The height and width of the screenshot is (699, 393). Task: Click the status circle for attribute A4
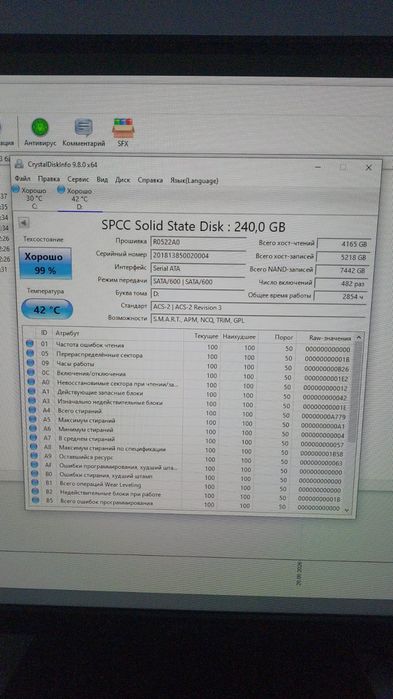pyautogui.click(x=32, y=410)
